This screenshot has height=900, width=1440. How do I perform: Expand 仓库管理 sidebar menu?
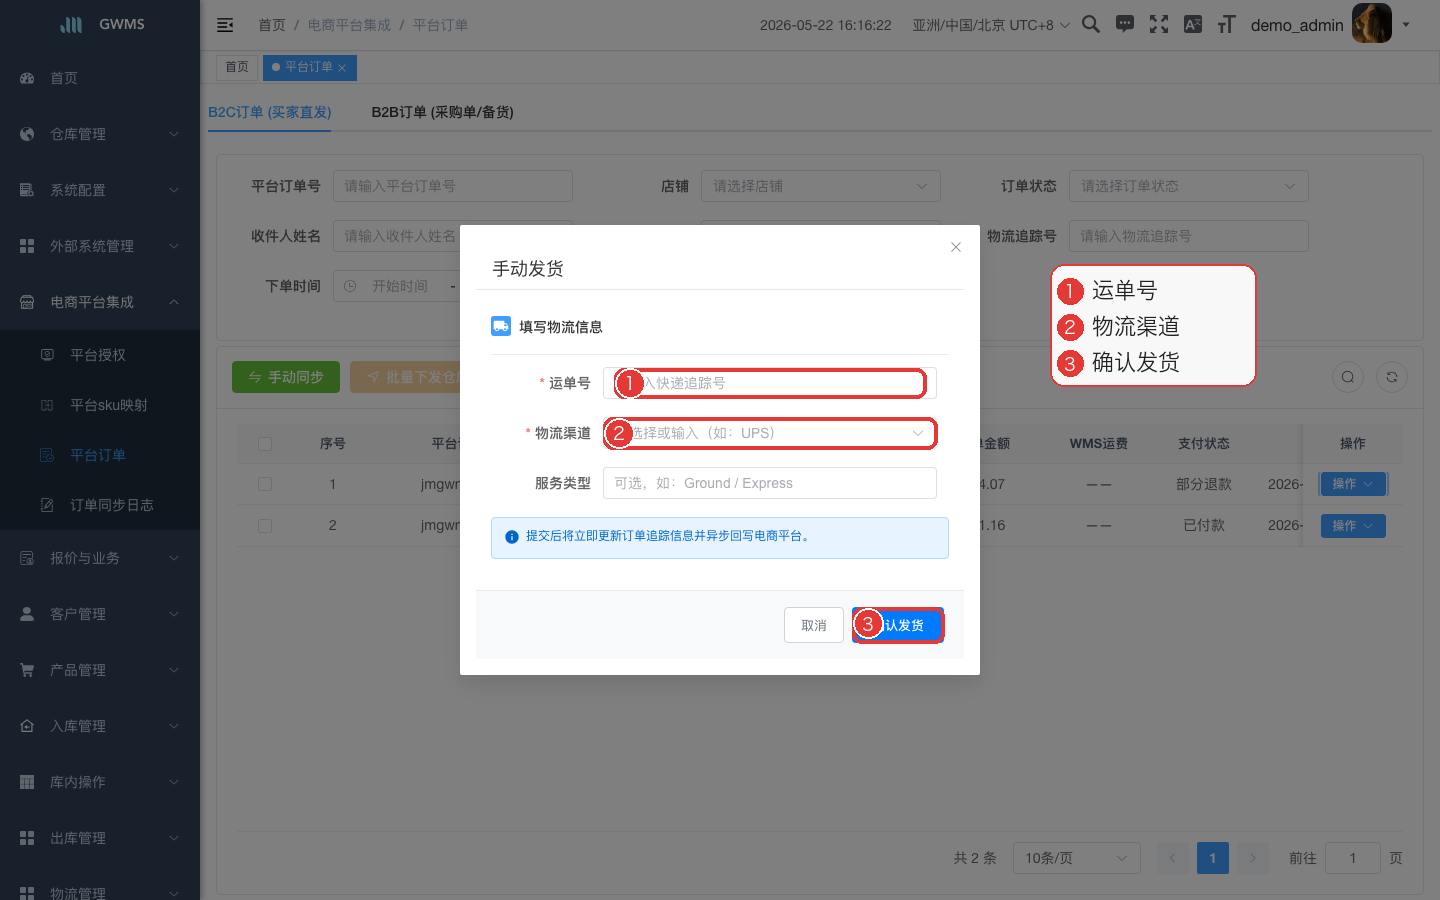(100, 134)
